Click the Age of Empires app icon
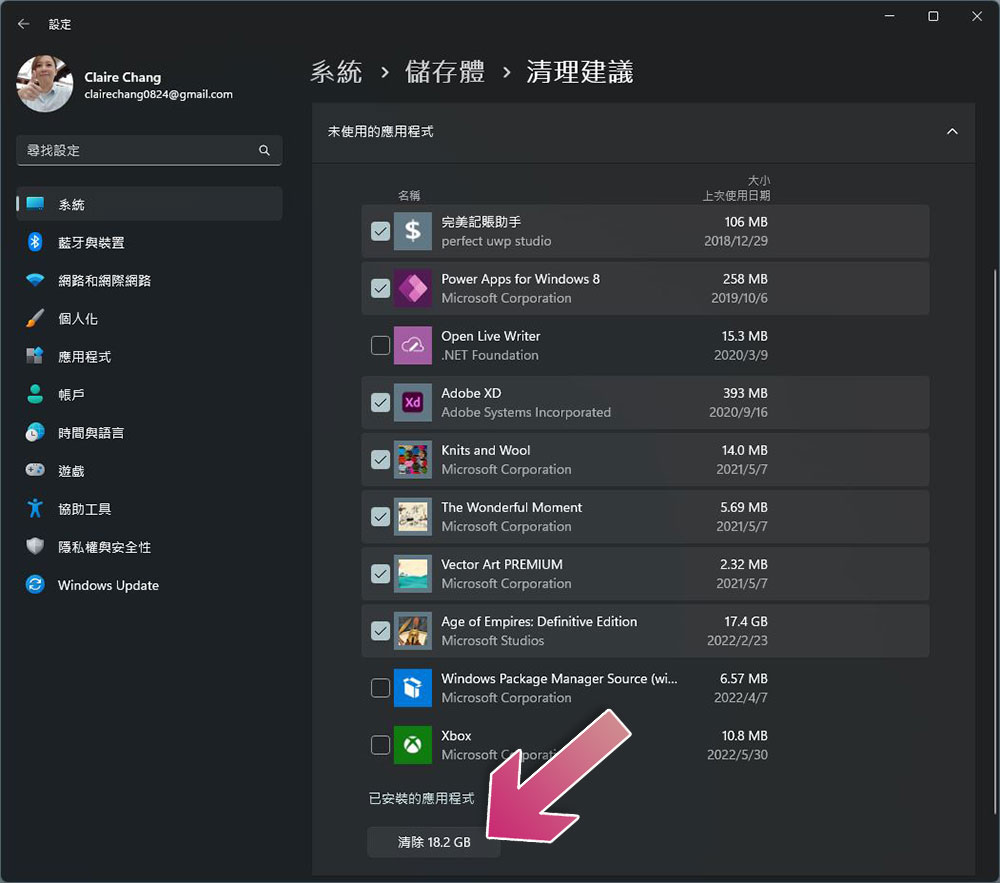Screen dimensions: 1000x883 [x=413, y=631]
